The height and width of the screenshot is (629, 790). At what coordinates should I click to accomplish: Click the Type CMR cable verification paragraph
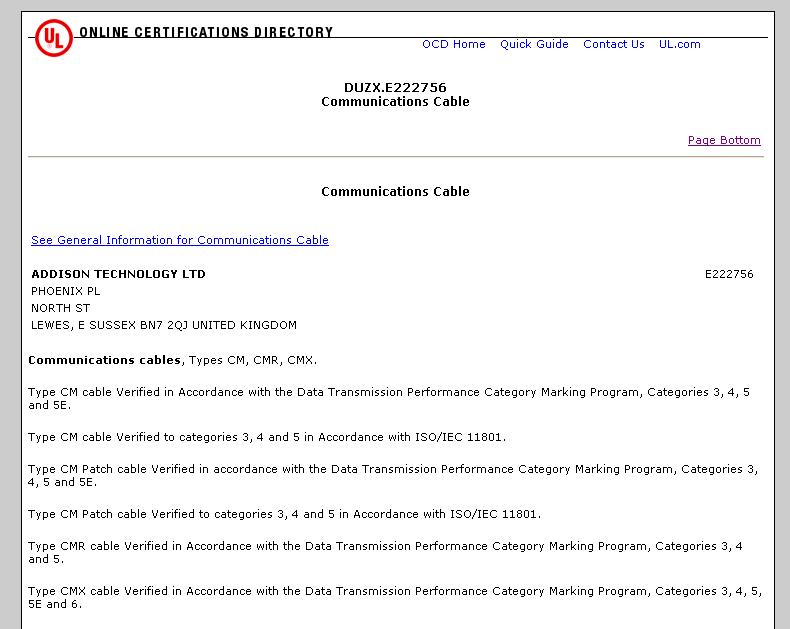(x=385, y=552)
